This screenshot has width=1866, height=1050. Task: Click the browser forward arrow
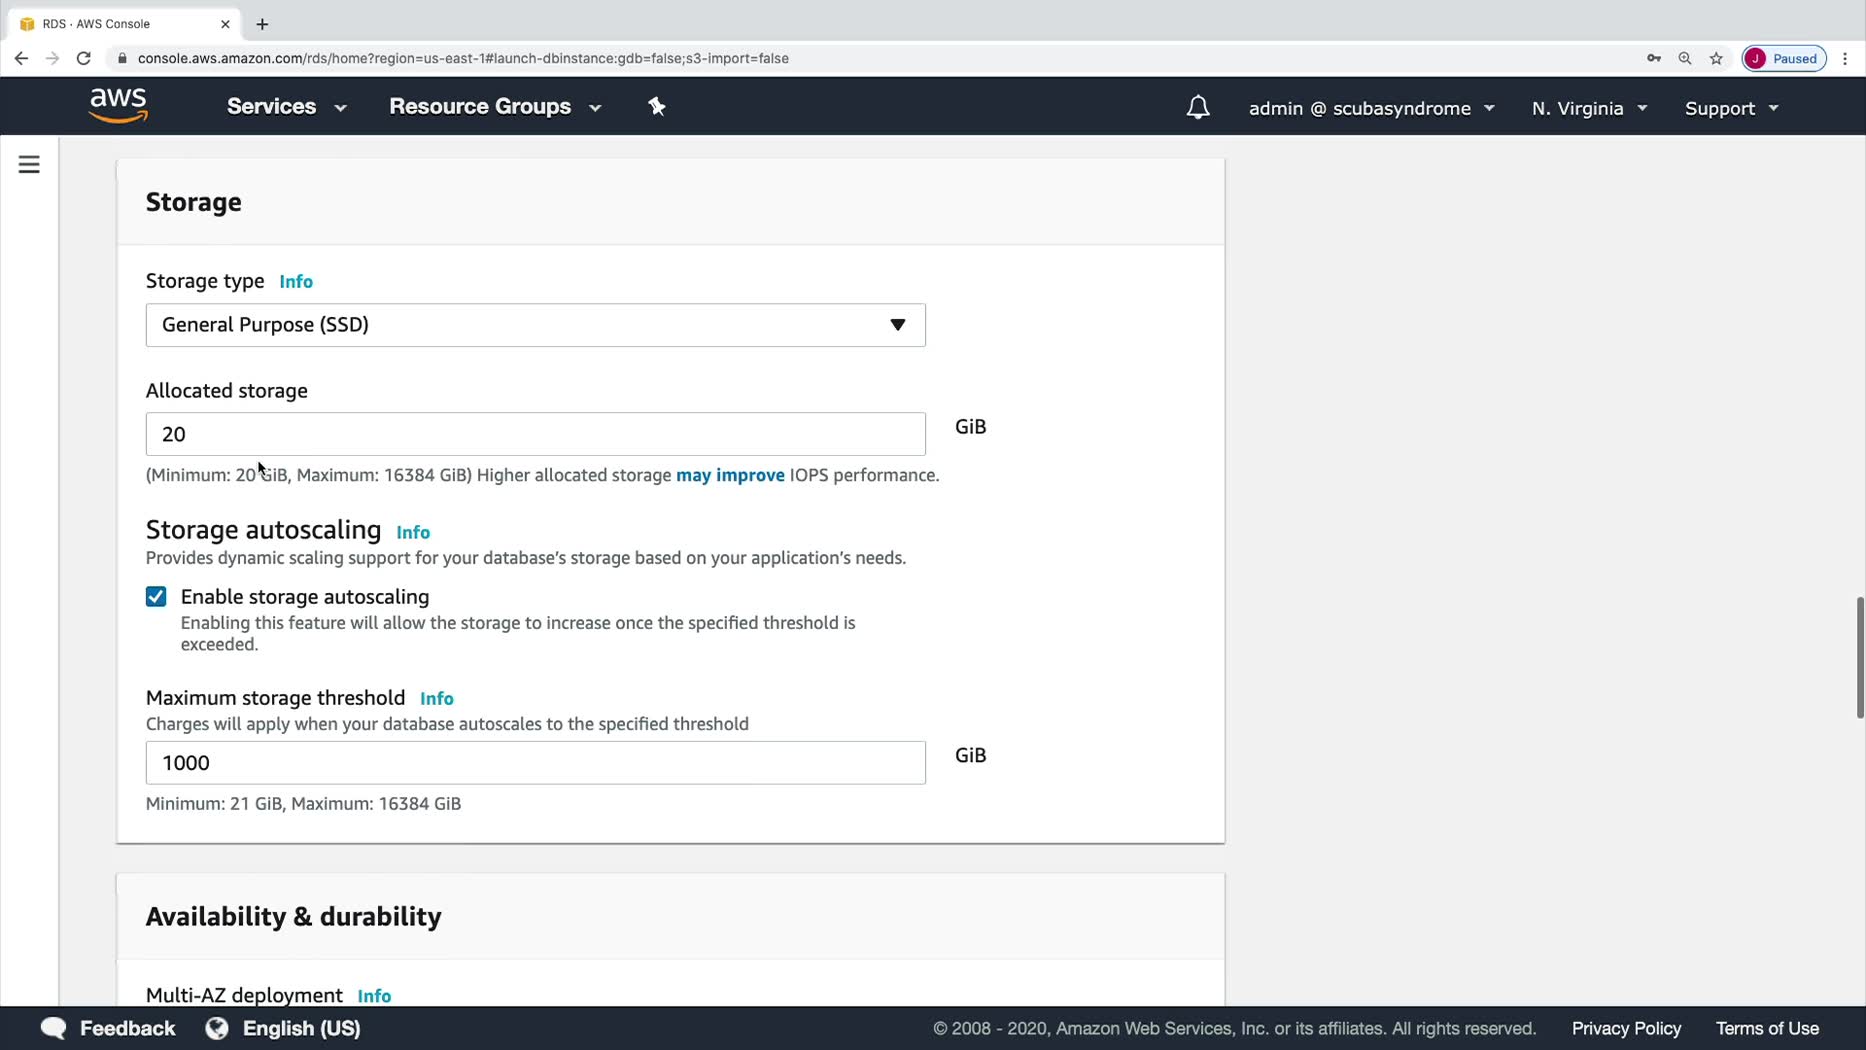coord(52,58)
